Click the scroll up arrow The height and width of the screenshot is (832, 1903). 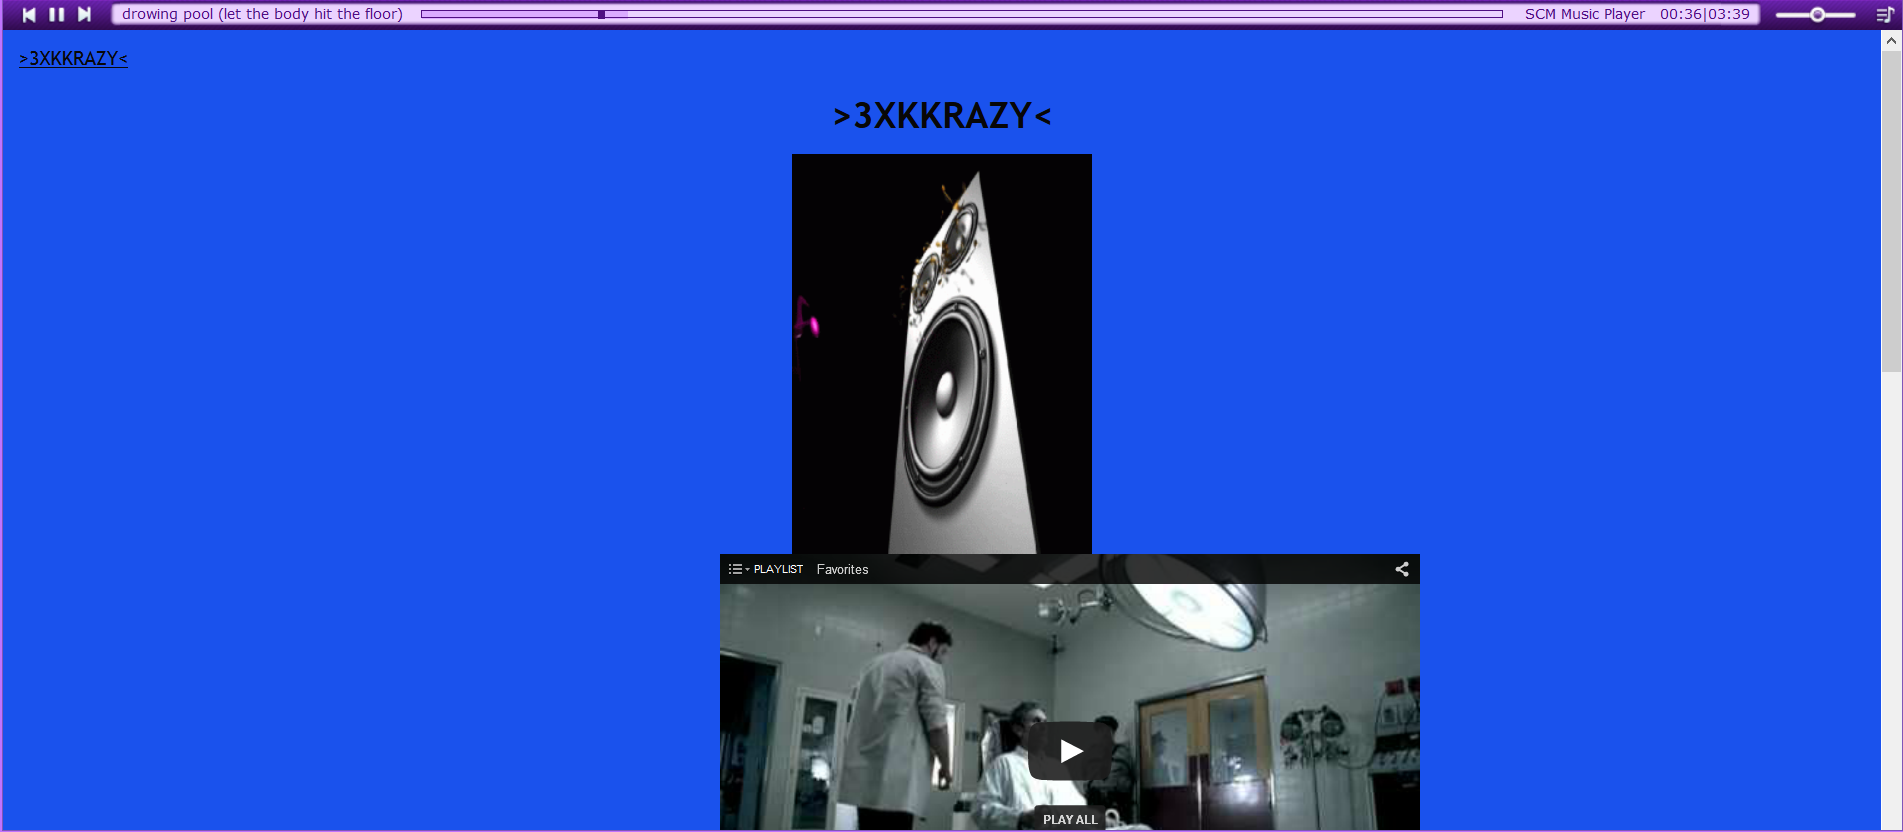1891,41
